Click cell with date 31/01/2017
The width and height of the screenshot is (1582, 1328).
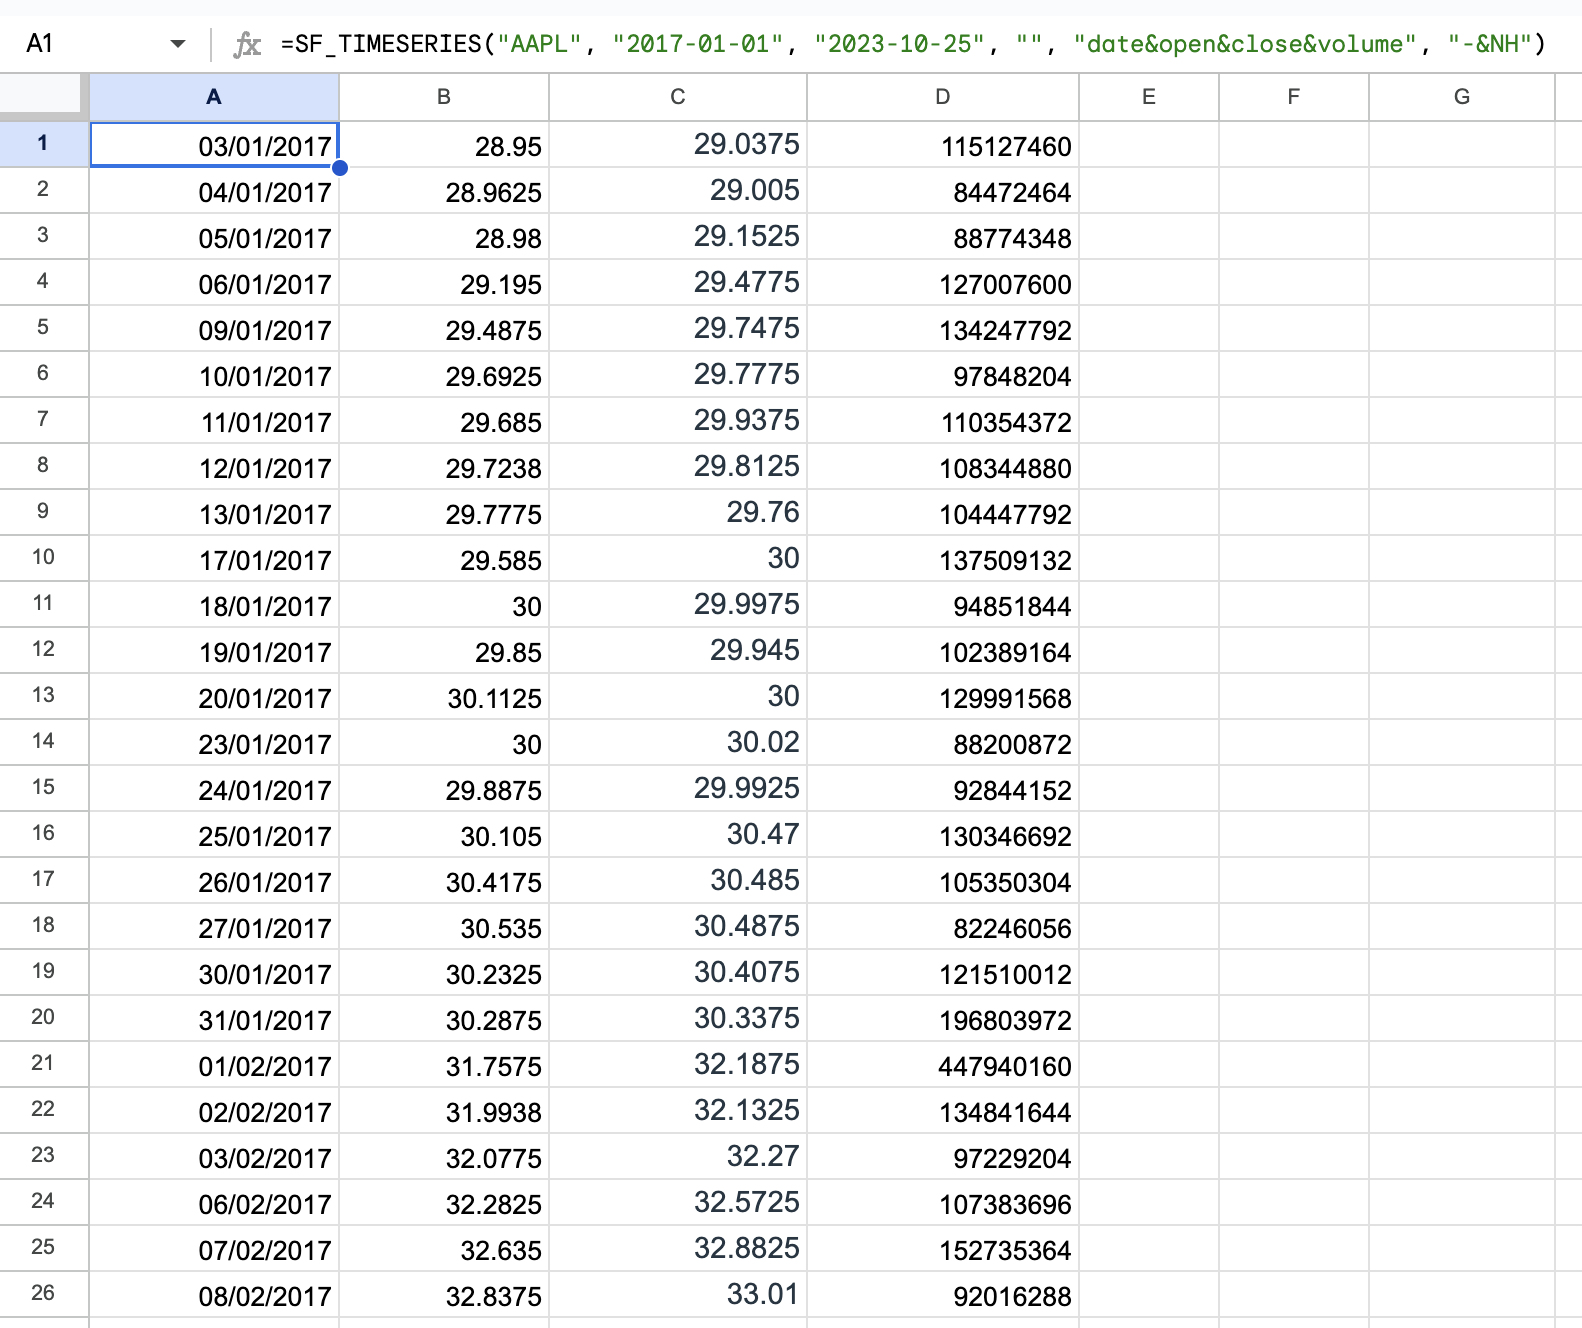click(x=214, y=1019)
